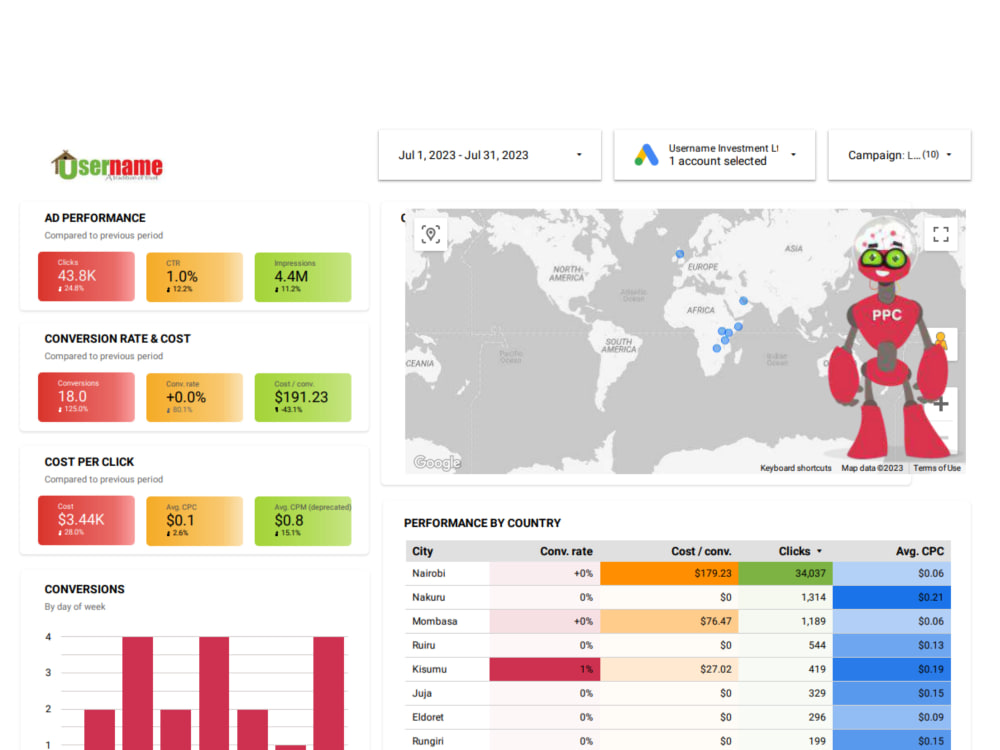Image resolution: width=1000 pixels, height=750 pixels.
Task: Click the Username house logo
Action: pyautogui.click(x=107, y=166)
